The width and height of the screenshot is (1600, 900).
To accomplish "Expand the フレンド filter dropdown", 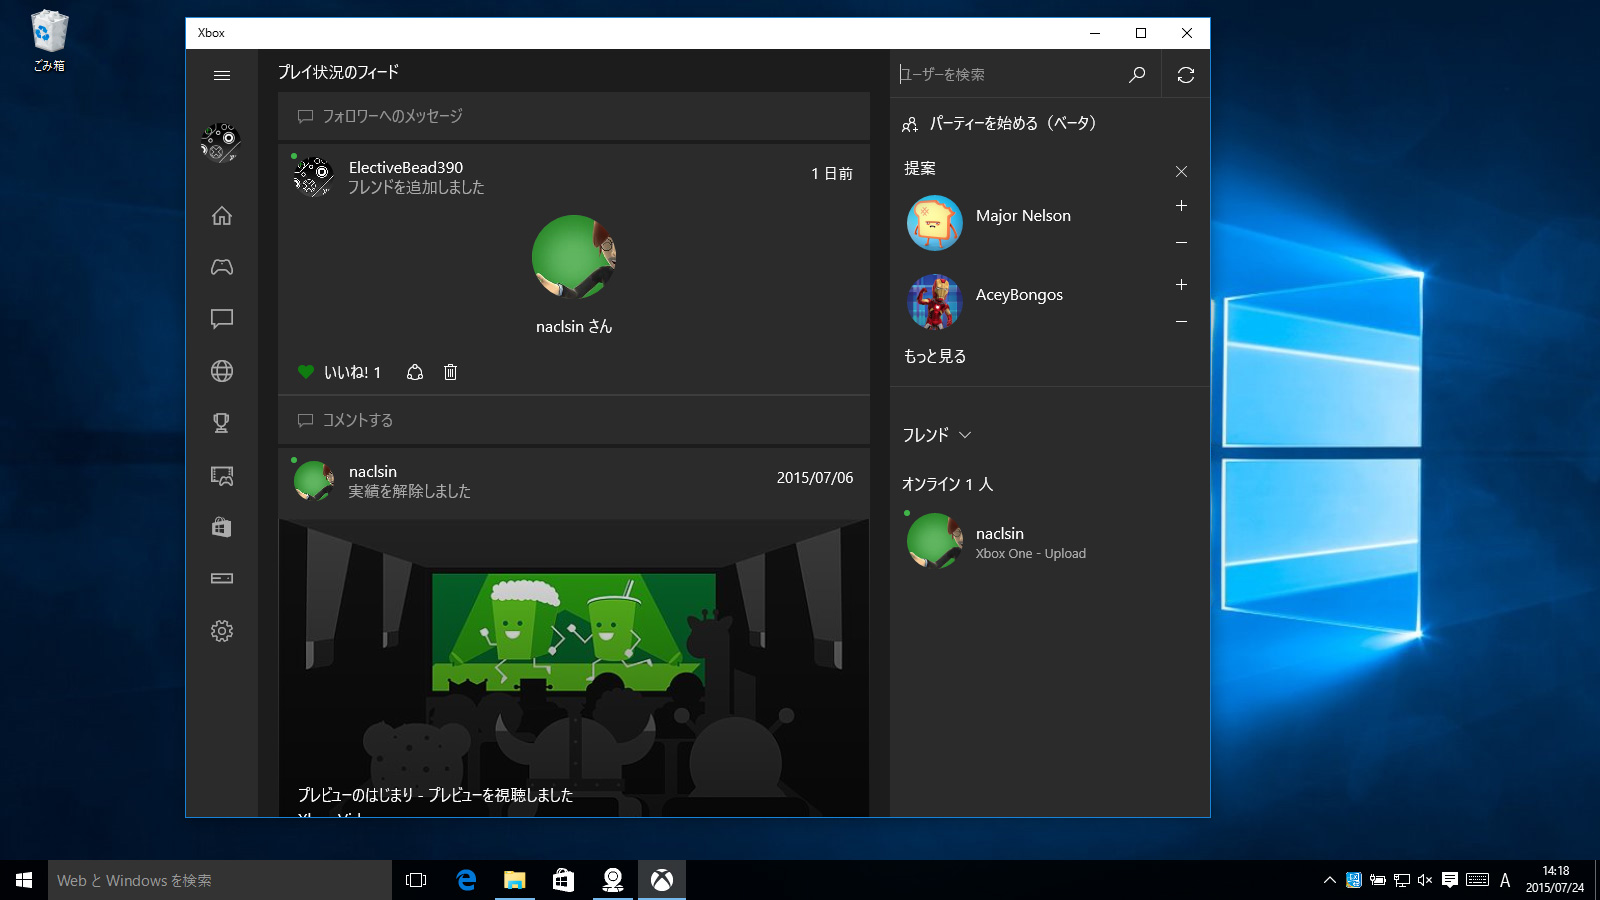I will pos(937,435).
